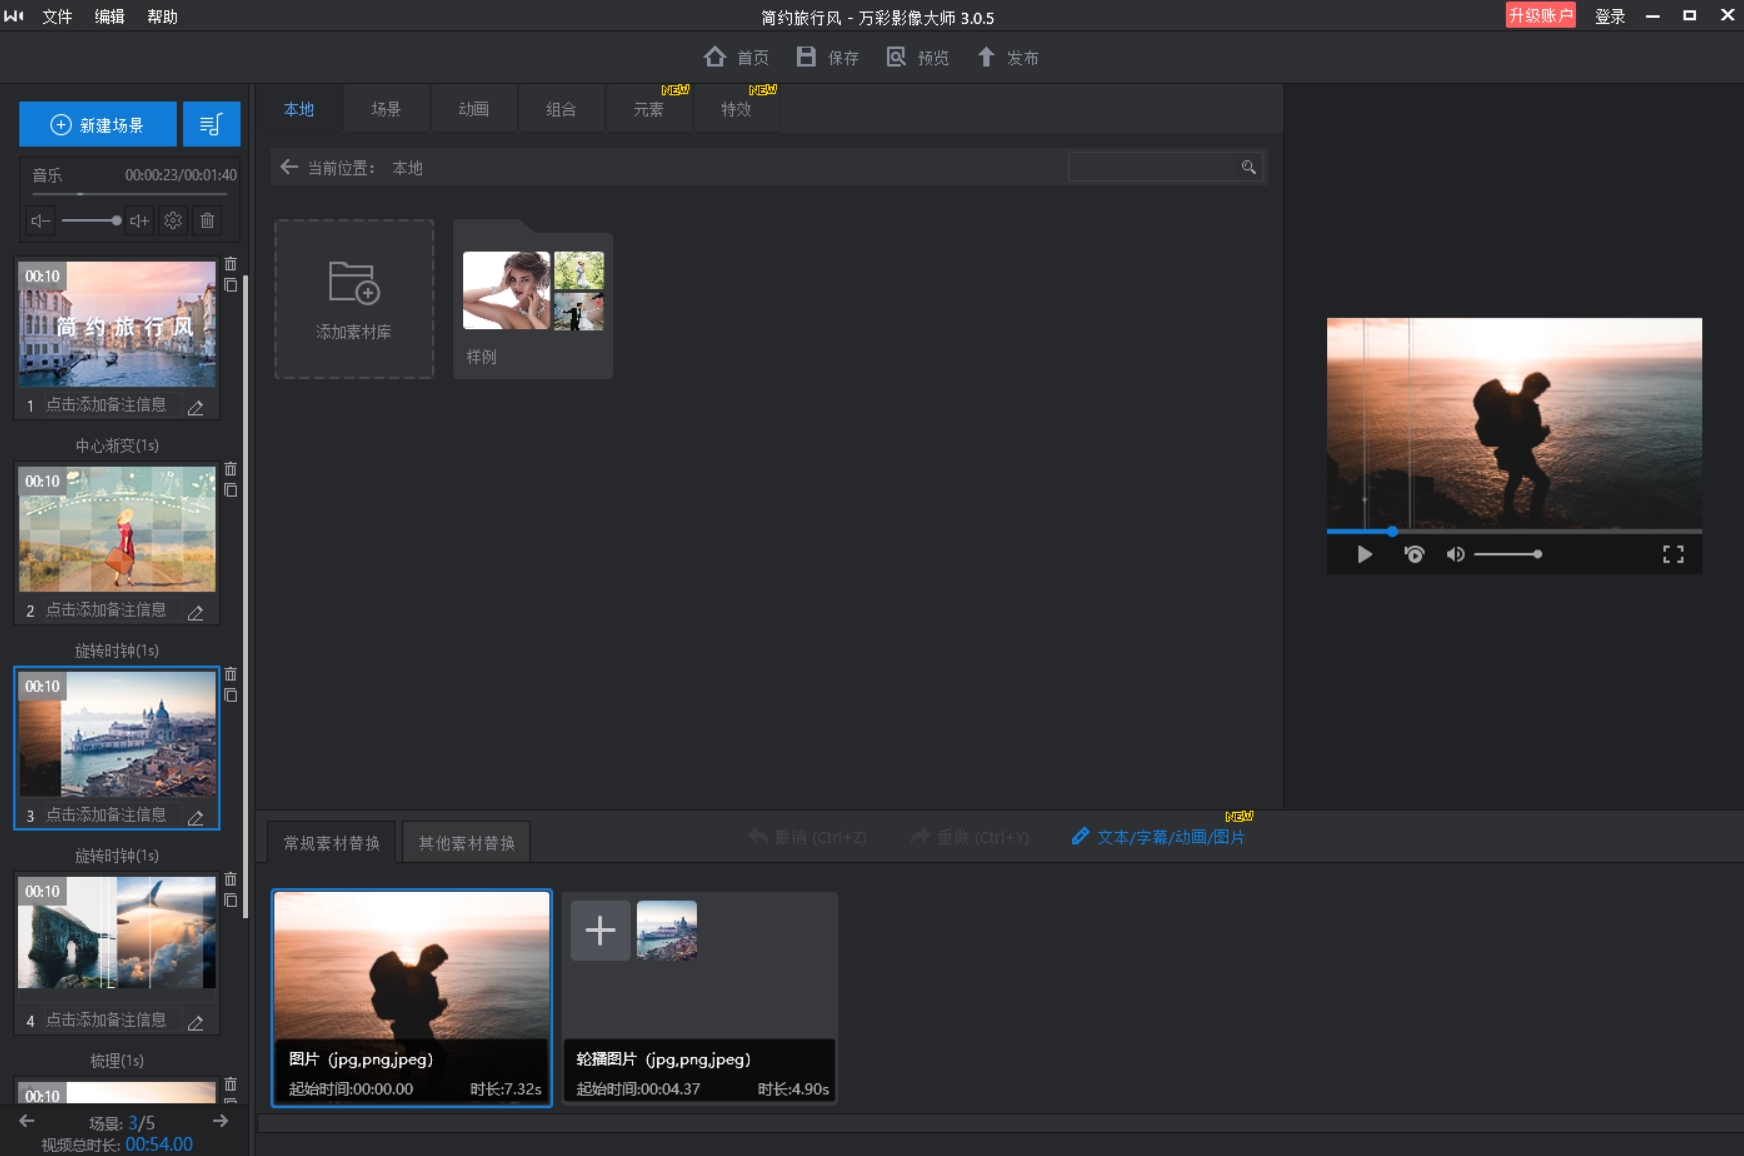Click the 新建场景 button

[98, 125]
